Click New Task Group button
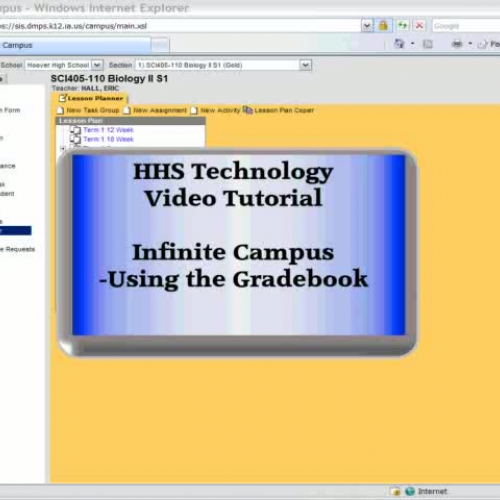Screen dimensions: 500x500 (x=88, y=110)
